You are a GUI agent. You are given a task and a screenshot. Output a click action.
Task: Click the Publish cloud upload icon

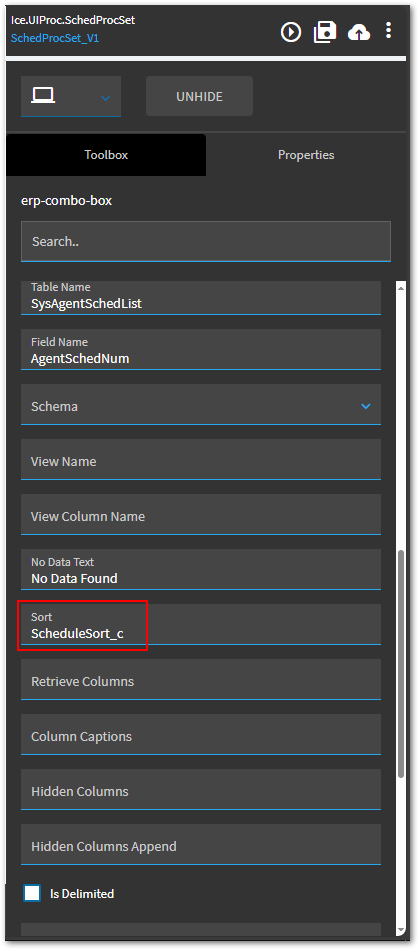[x=359, y=33]
